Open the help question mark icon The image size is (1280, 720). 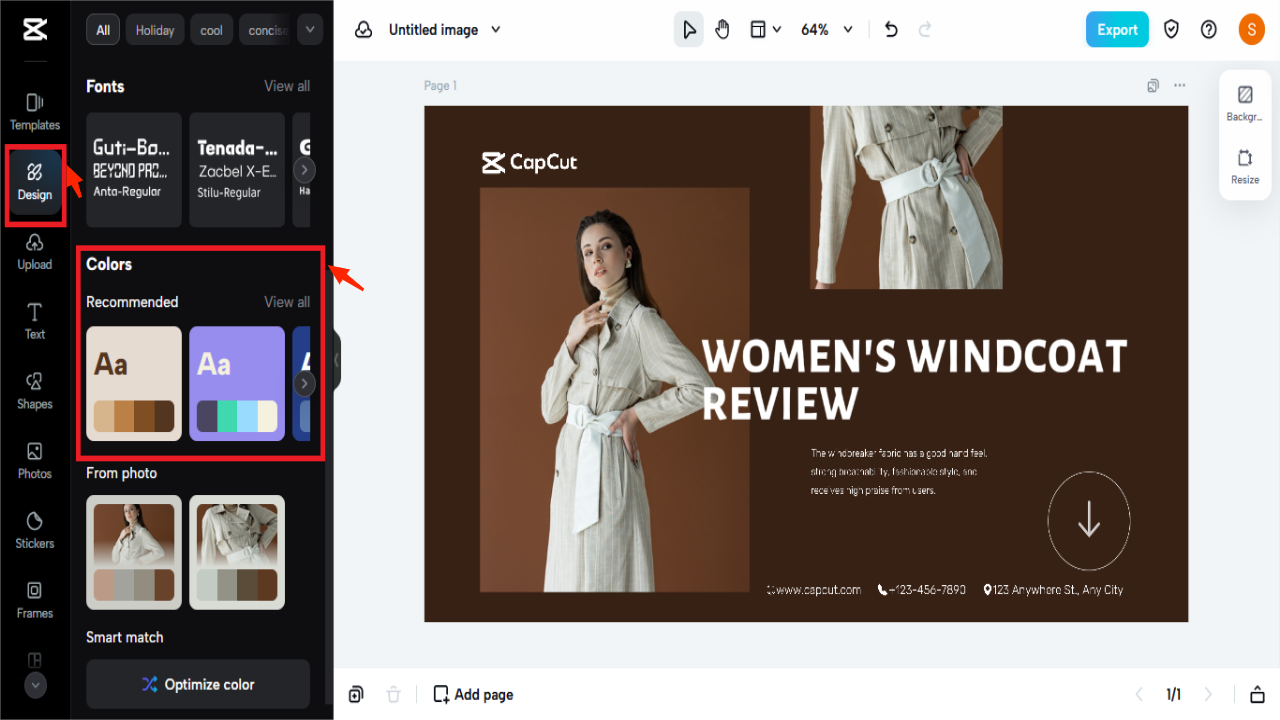1209,30
